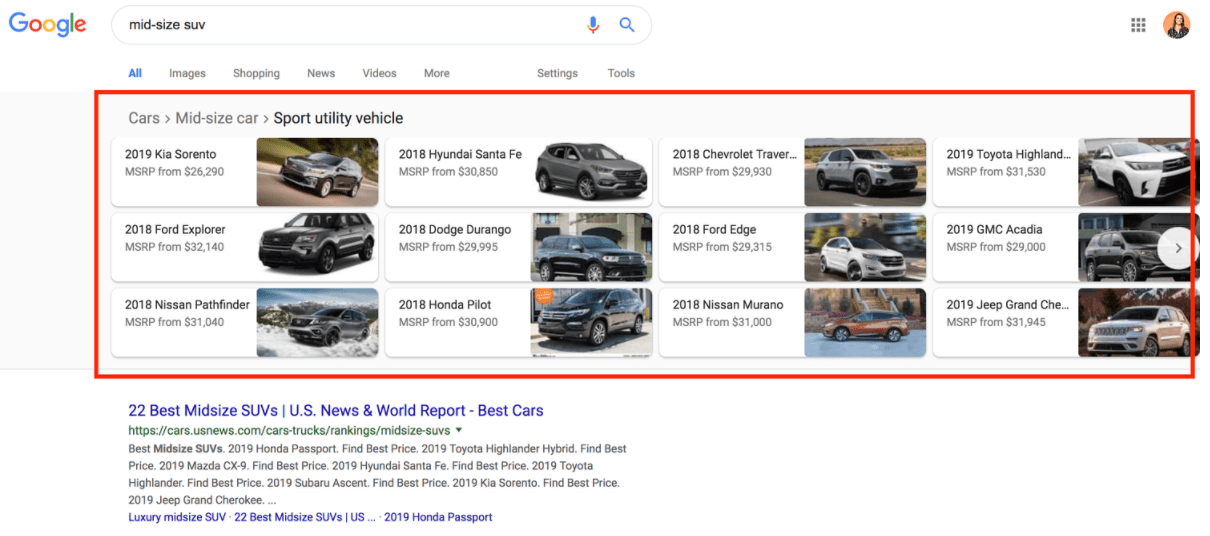The width and height of the screenshot is (1210, 536).
Task: Expand the result URL dropdown arrow
Action: tap(459, 431)
